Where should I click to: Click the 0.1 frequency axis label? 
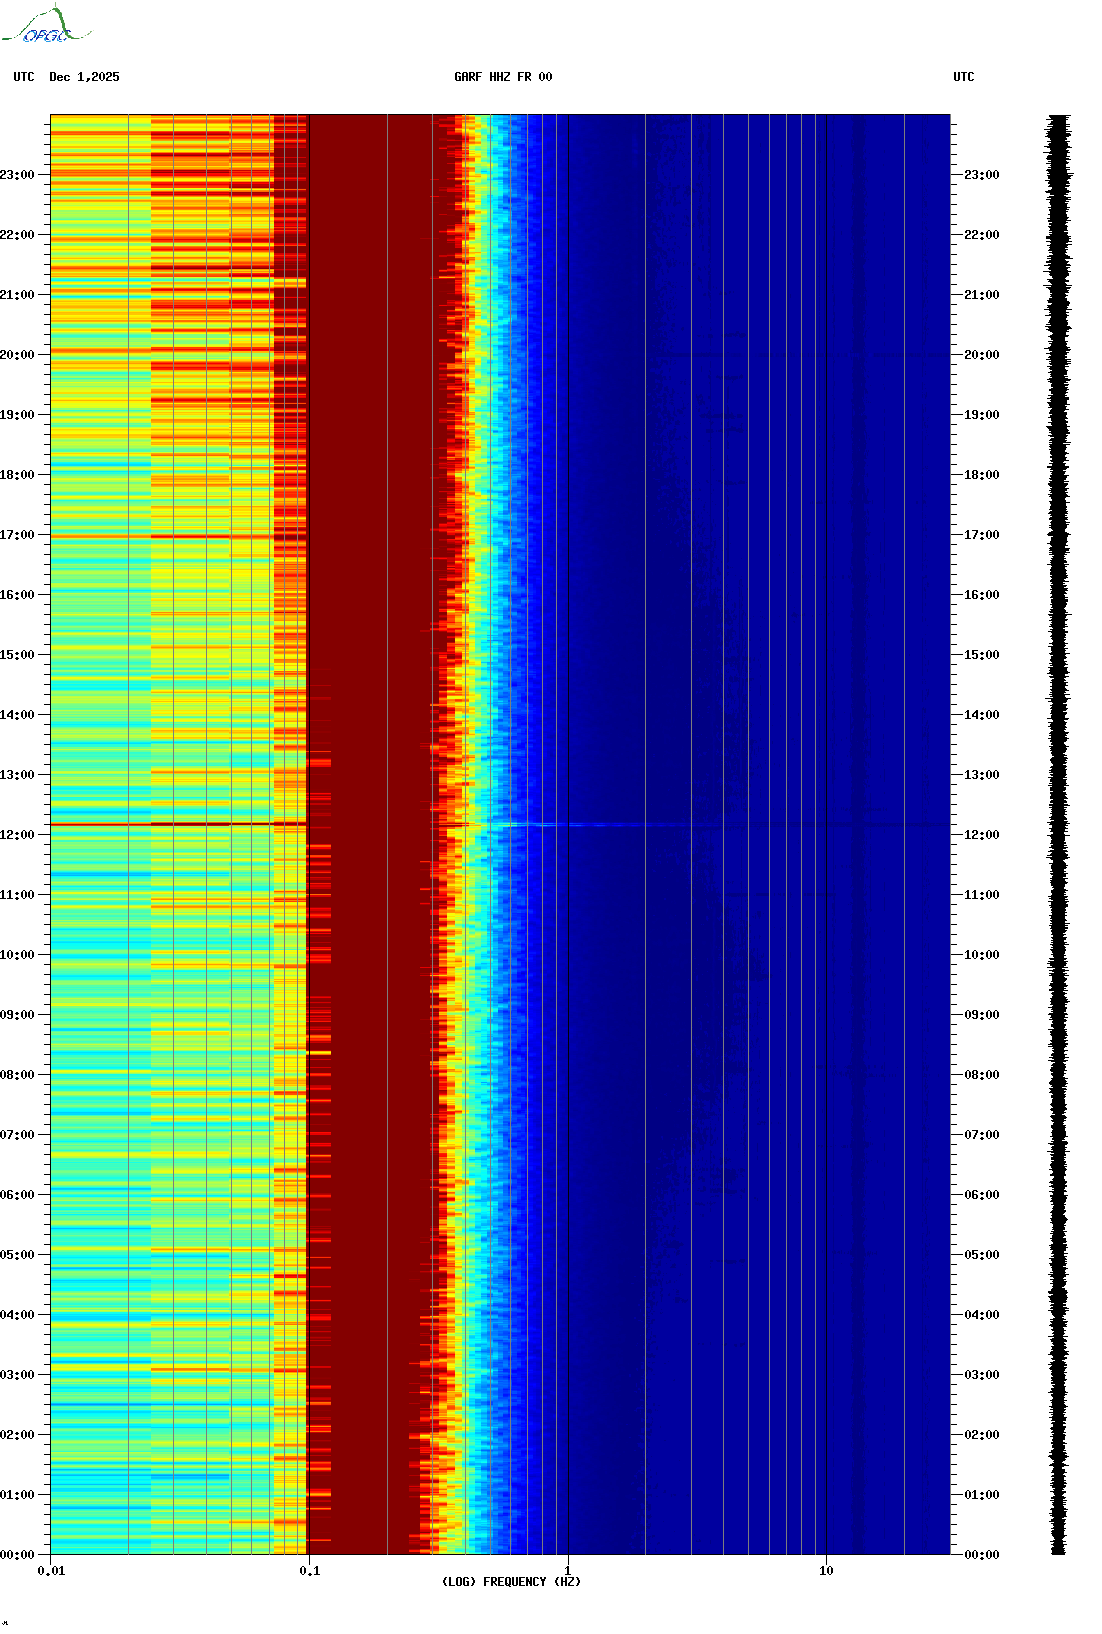[309, 1571]
